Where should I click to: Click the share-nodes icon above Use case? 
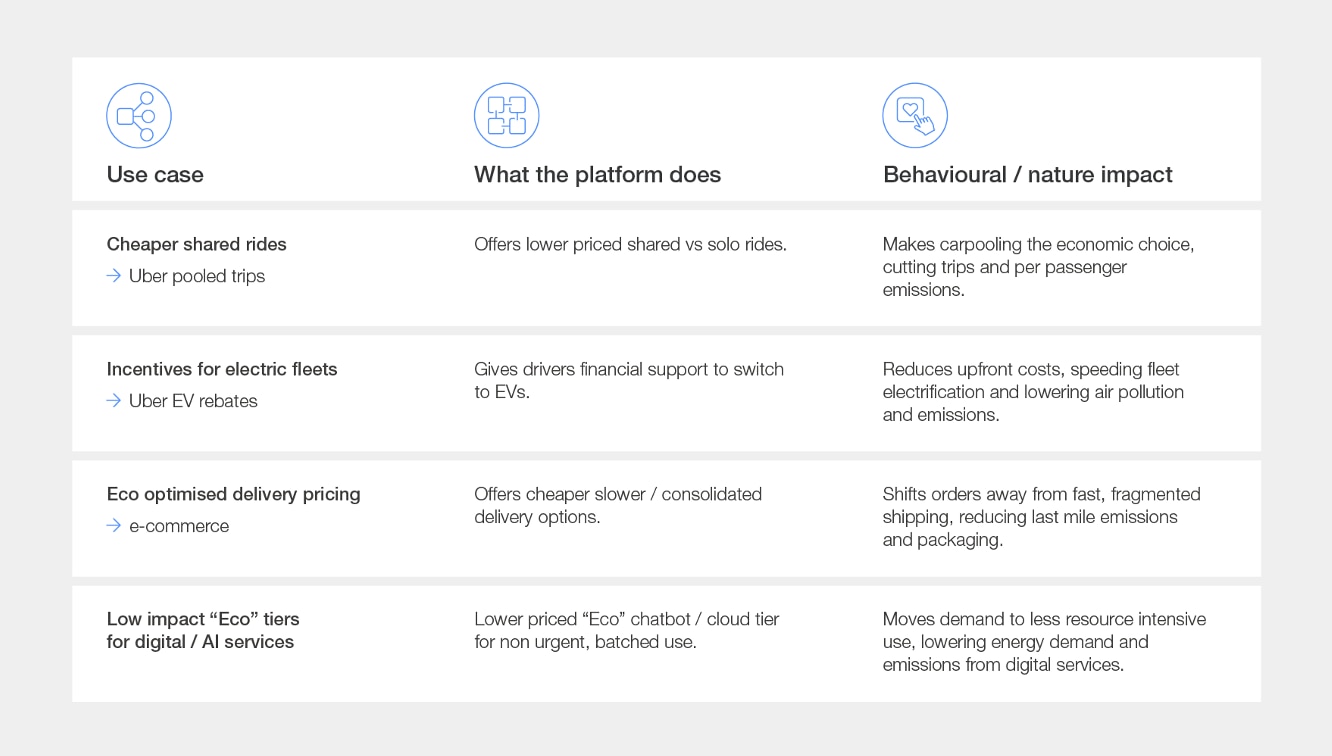(139, 116)
